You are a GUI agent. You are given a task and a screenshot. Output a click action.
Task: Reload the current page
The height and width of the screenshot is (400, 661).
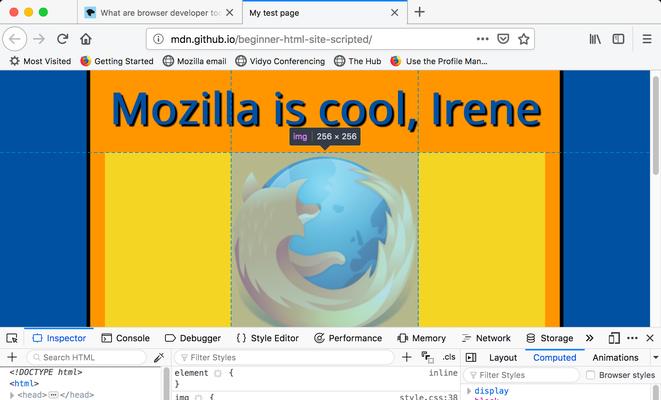pos(62,39)
